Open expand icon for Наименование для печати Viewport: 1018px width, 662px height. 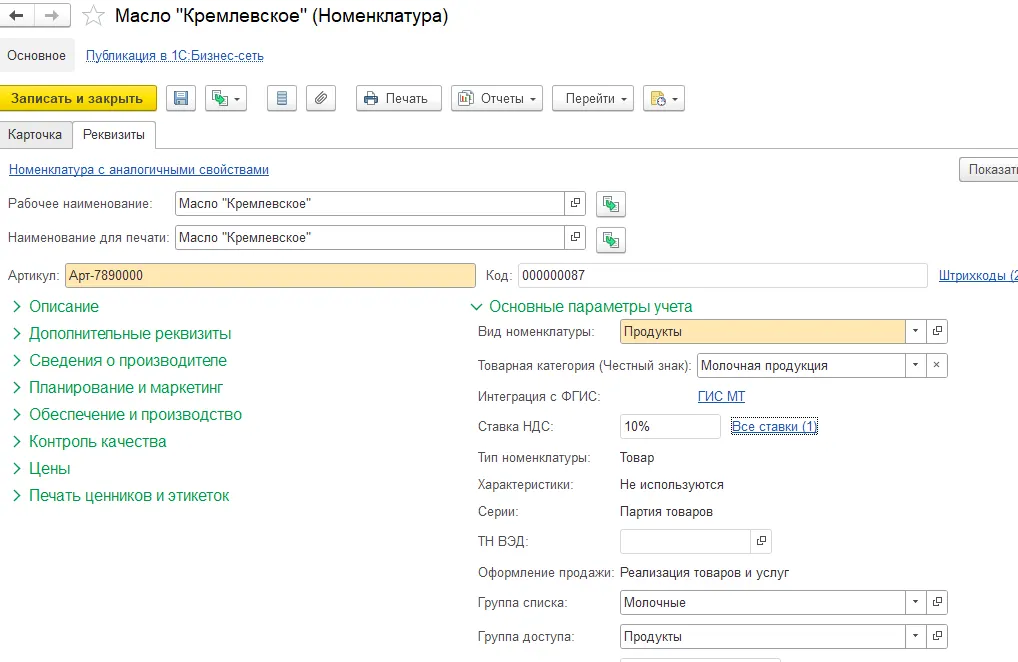click(x=575, y=238)
